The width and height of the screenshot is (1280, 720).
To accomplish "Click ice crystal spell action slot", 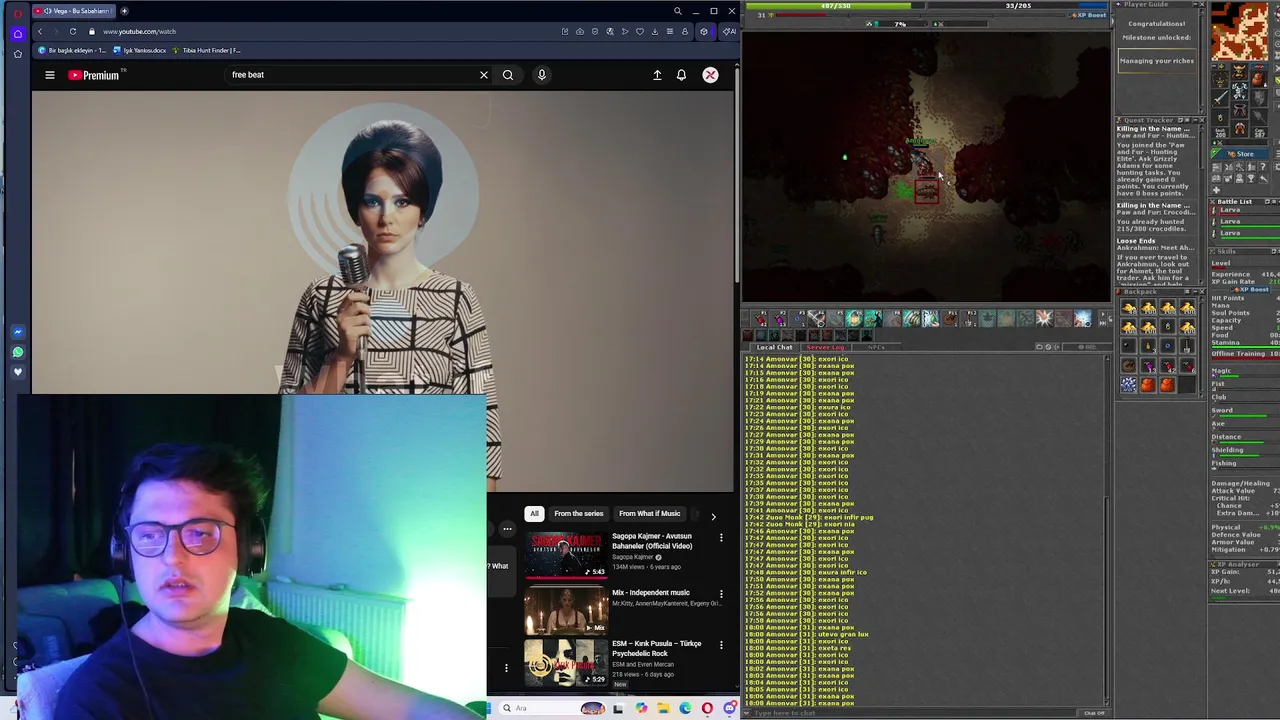I will click(x=1083, y=319).
